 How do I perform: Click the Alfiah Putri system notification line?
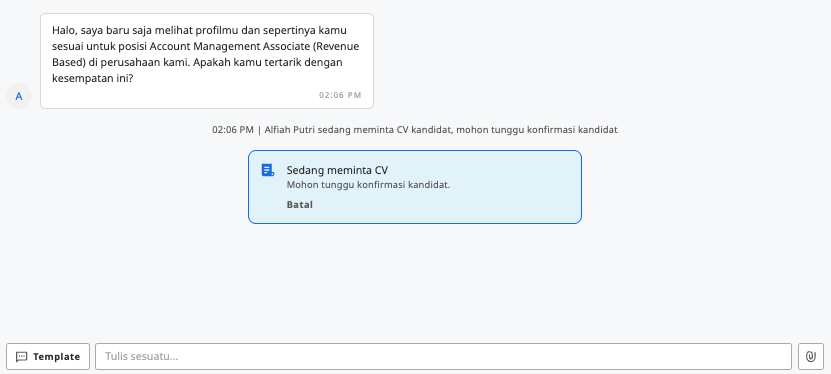point(415,130)
